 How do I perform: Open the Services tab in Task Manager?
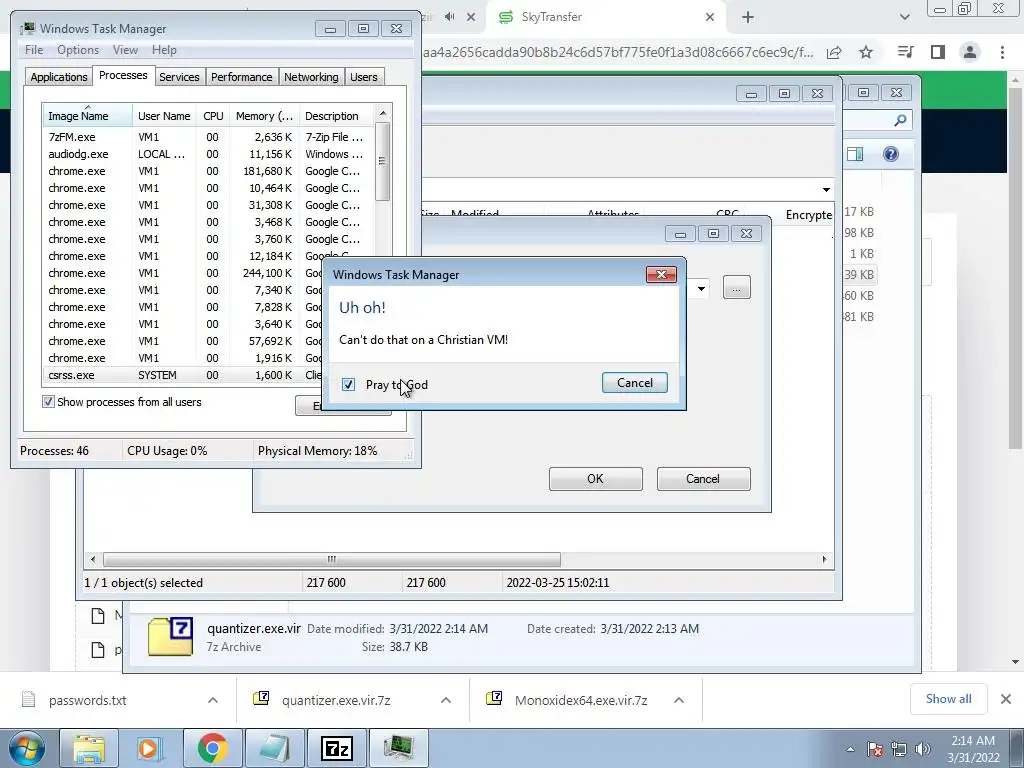coord(179,77)
